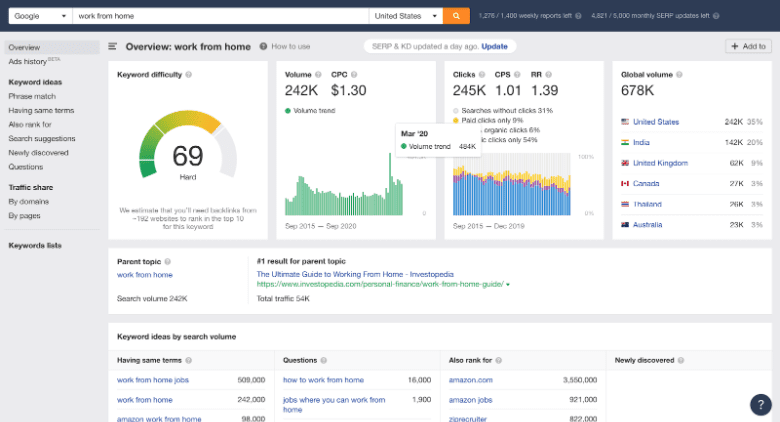Toggle Paid clicks only legend item

coord(488,120)
